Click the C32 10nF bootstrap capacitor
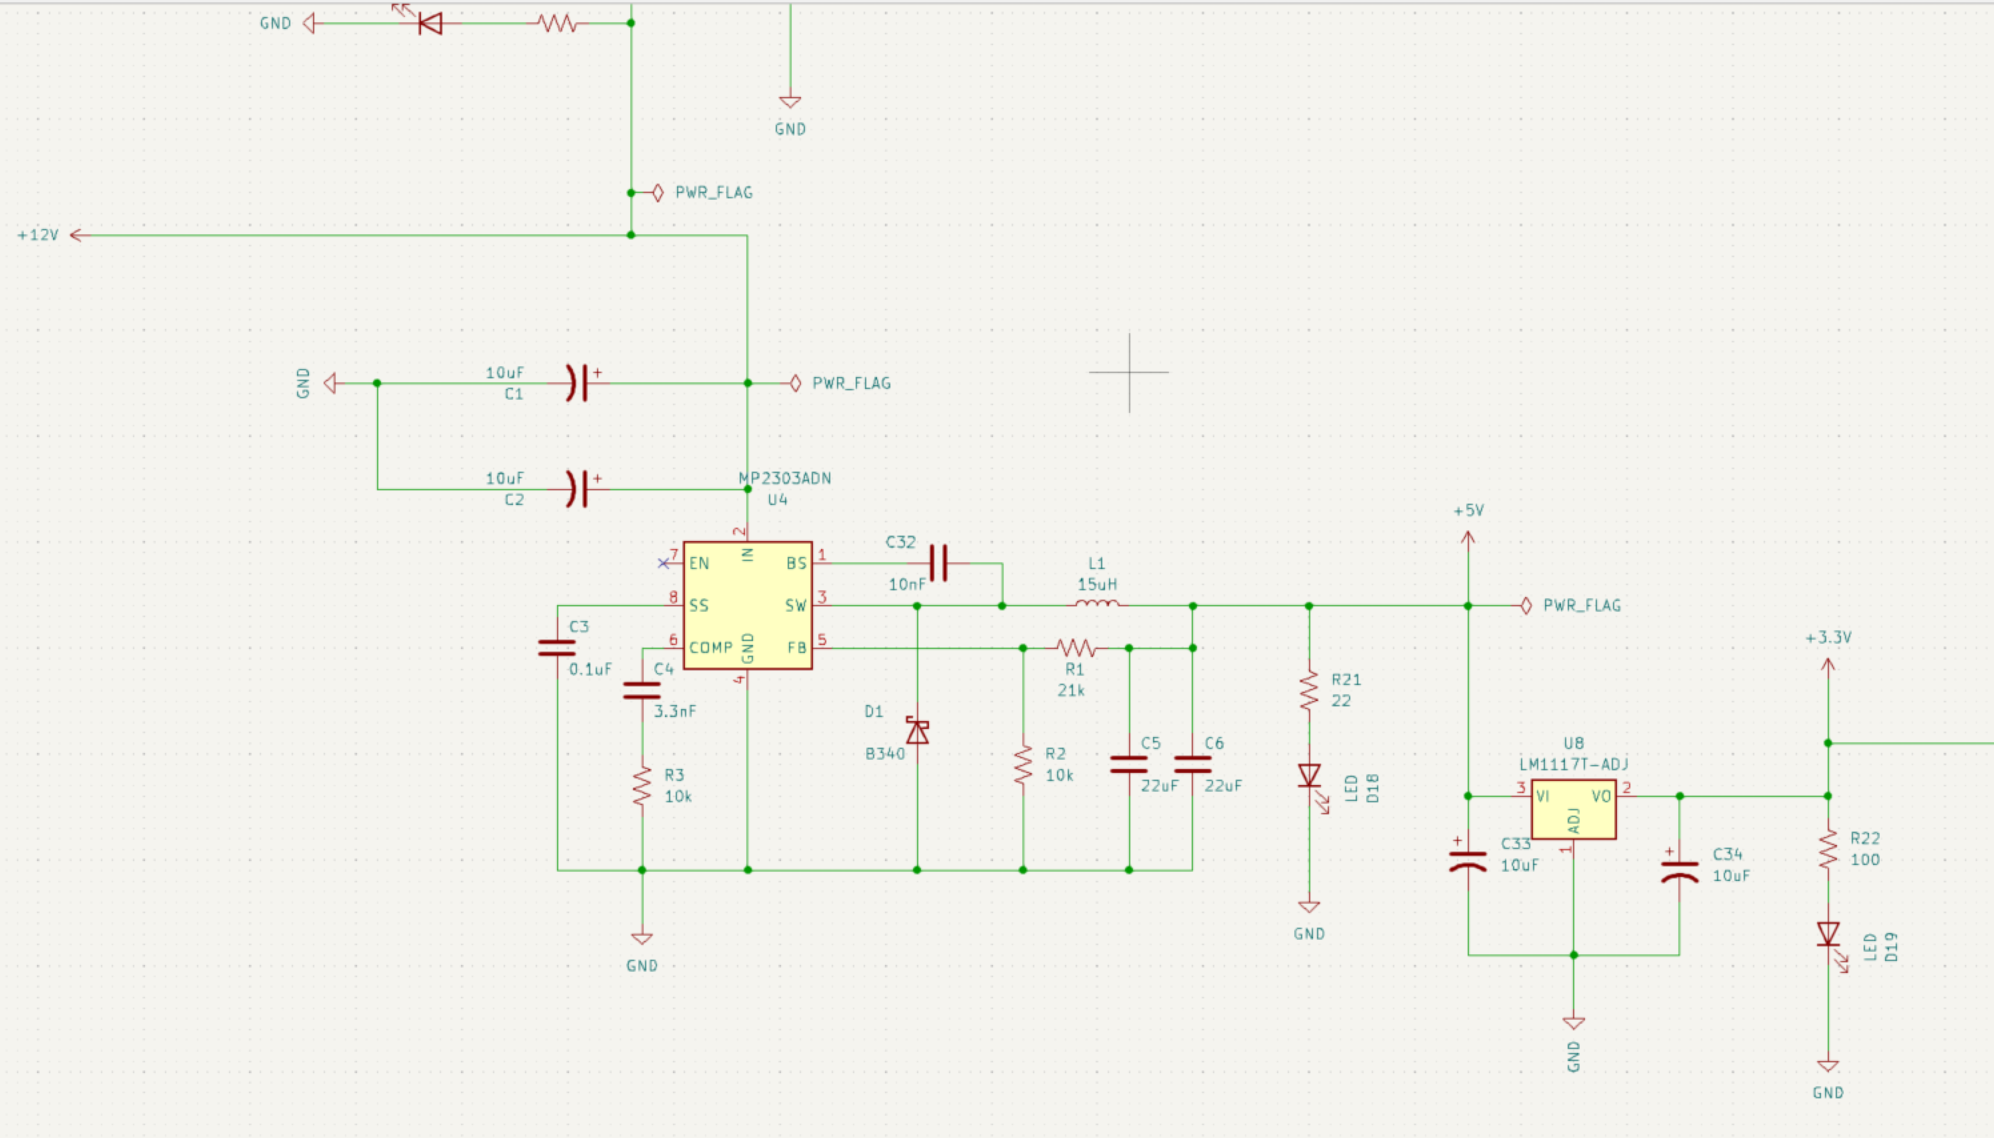The image size is (1994, 1138). [938, 563]
